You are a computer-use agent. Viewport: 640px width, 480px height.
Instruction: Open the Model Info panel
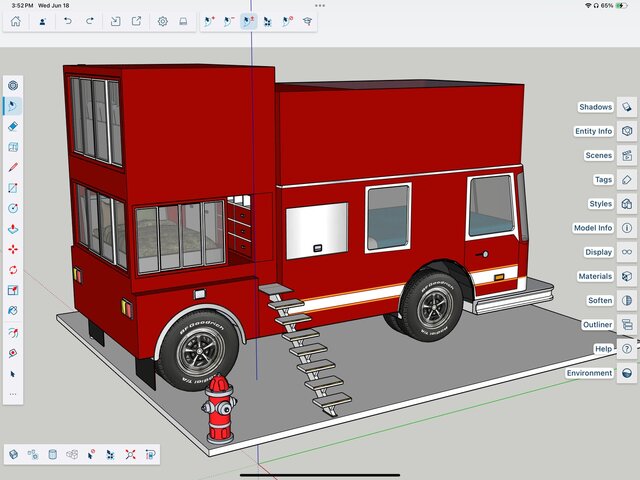click(593, 228)
